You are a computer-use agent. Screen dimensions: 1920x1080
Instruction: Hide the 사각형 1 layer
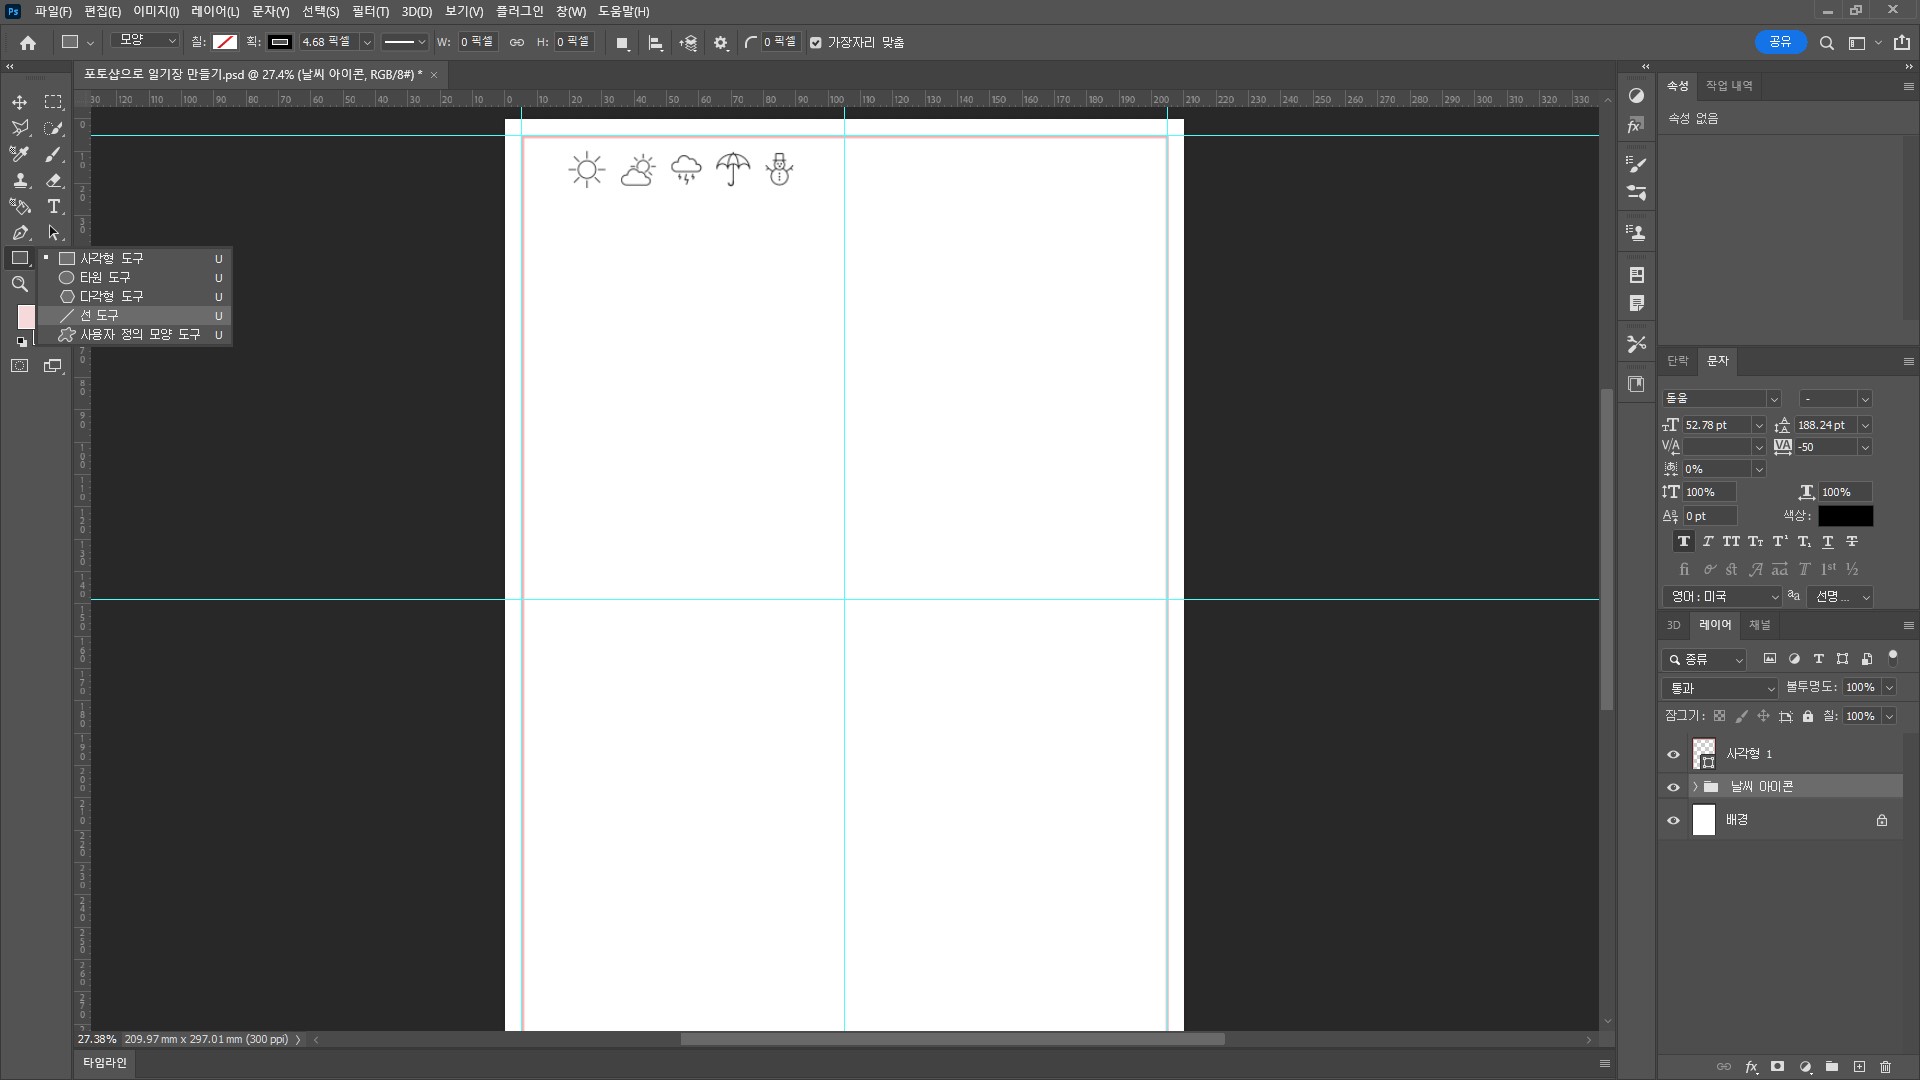[1673, 754]
